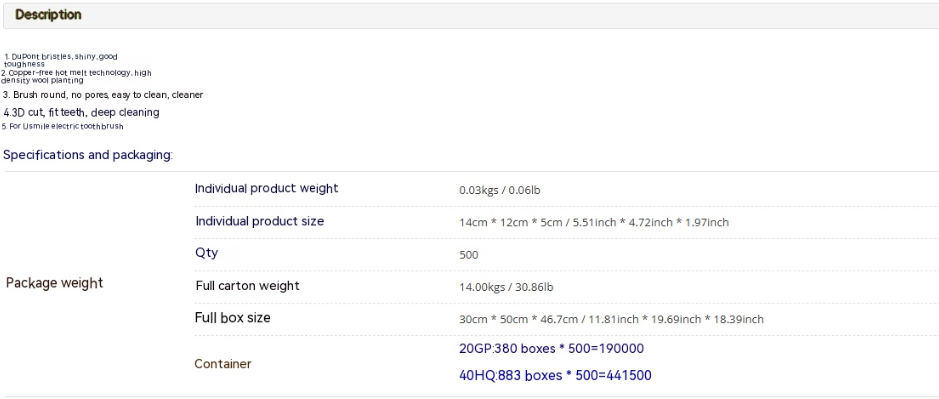Image resolution: width=939 pixels, height=399 pixels.
Task: Click the copper-free hot melt technology text
Action: [76, 76]
